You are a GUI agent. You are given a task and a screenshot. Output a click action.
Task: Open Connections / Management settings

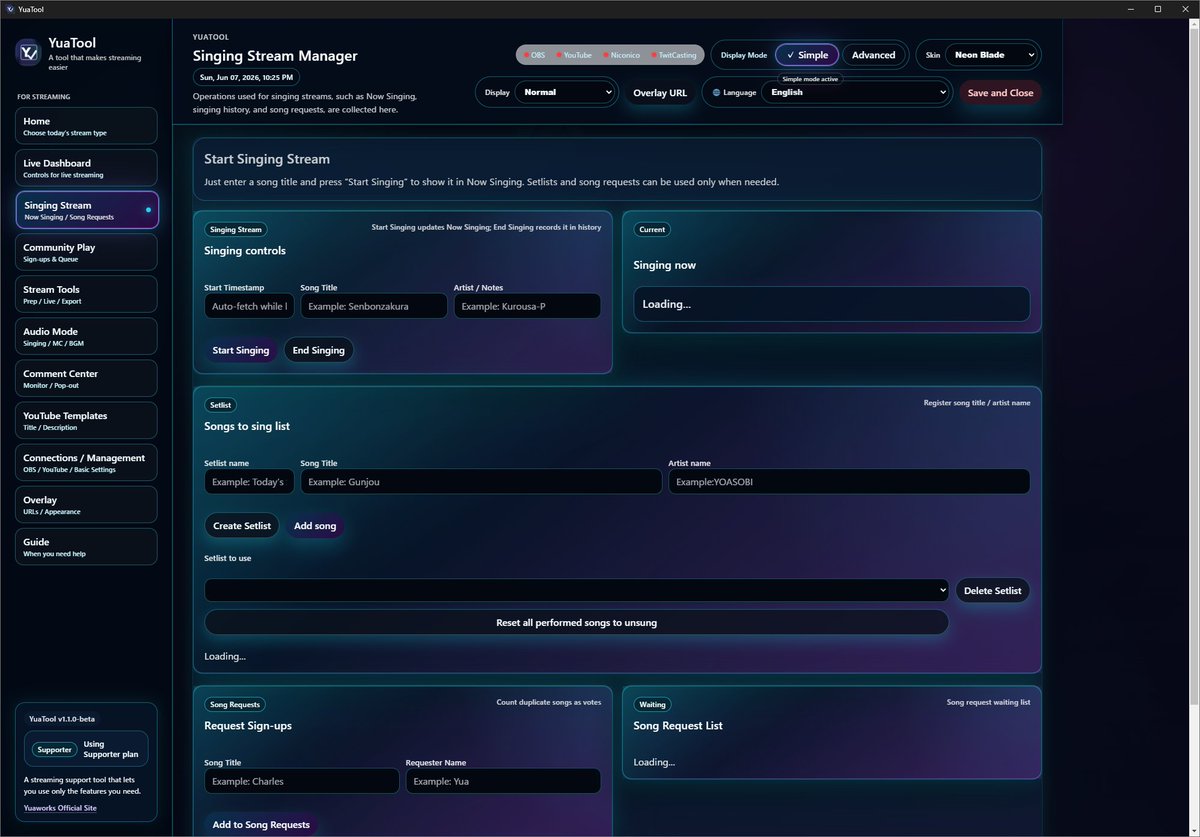pyautogui.click(x=87, y=462)
